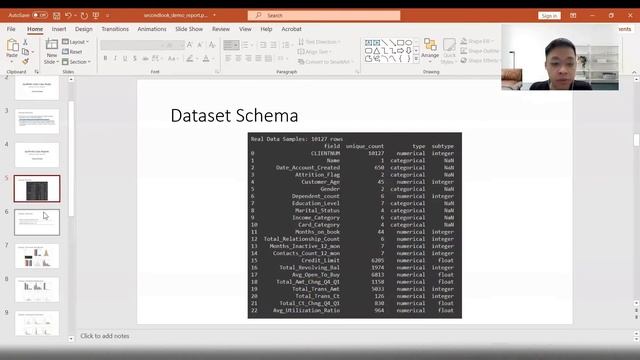This screenshot has height=360, width=640.
Task: Click the Sign in button
Action: (549, 16)
